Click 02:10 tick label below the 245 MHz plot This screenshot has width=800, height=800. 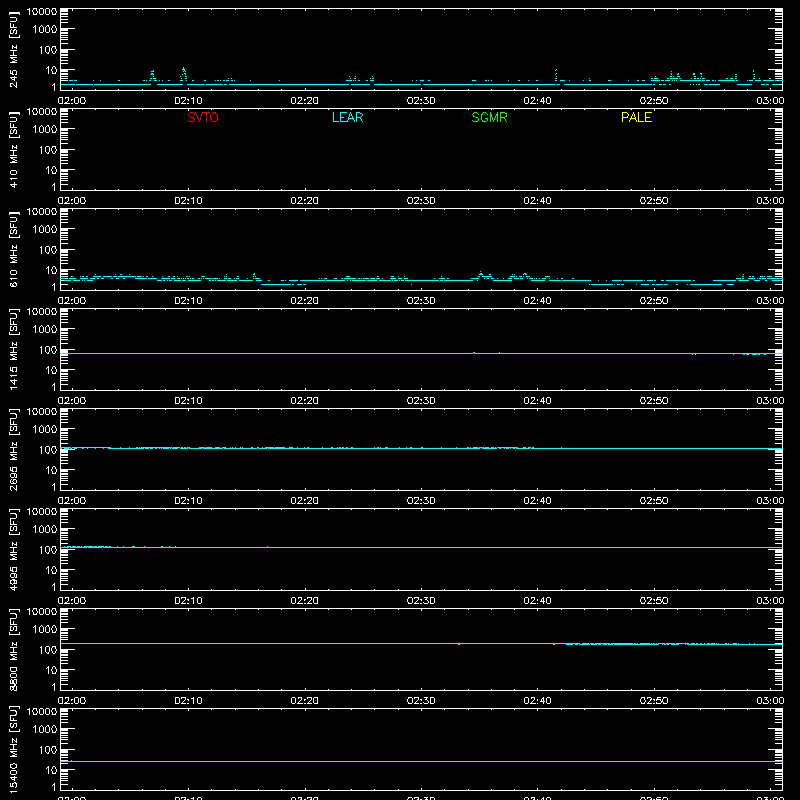(188, 101)
